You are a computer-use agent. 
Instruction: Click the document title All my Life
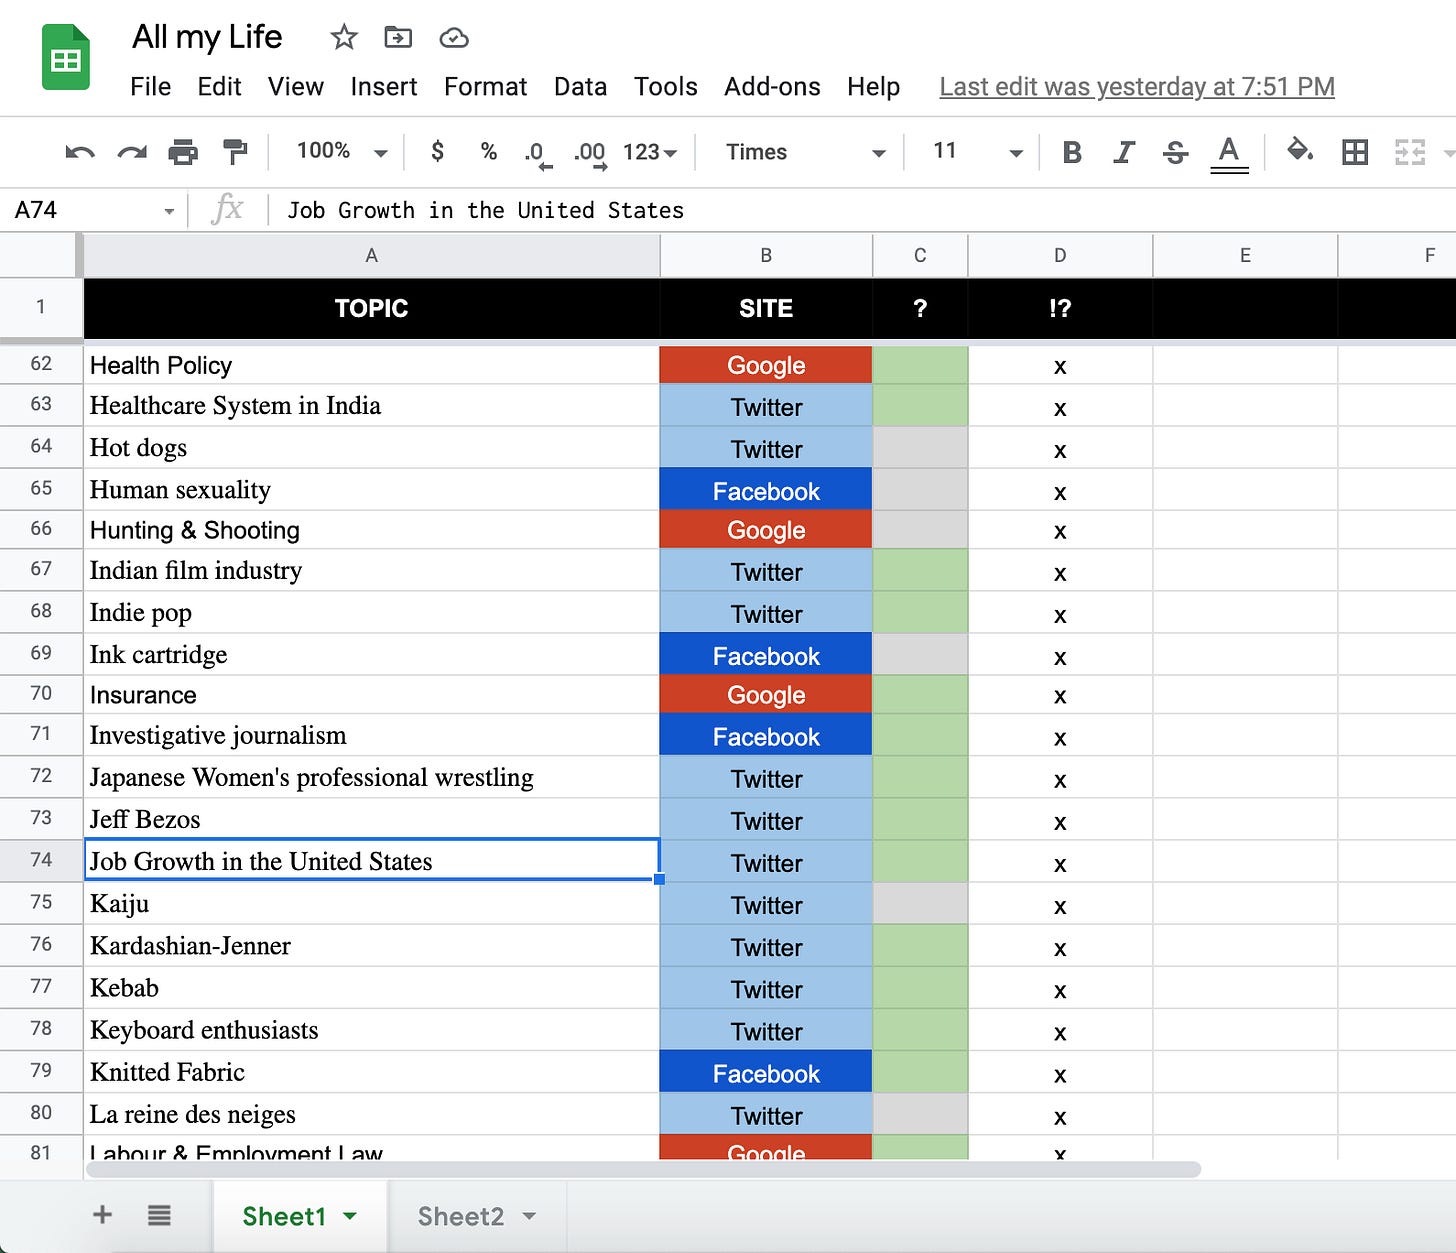tap(207, 37)
